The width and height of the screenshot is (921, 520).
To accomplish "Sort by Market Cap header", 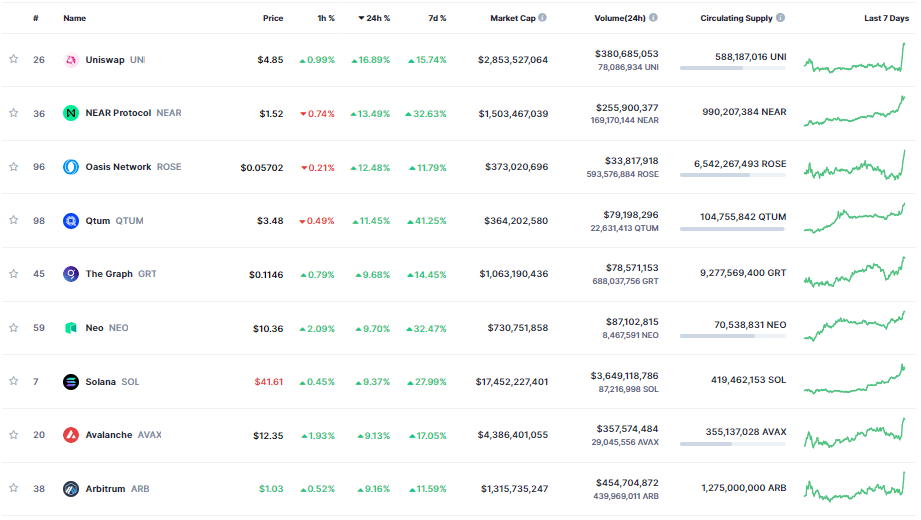I will point(513,18).
